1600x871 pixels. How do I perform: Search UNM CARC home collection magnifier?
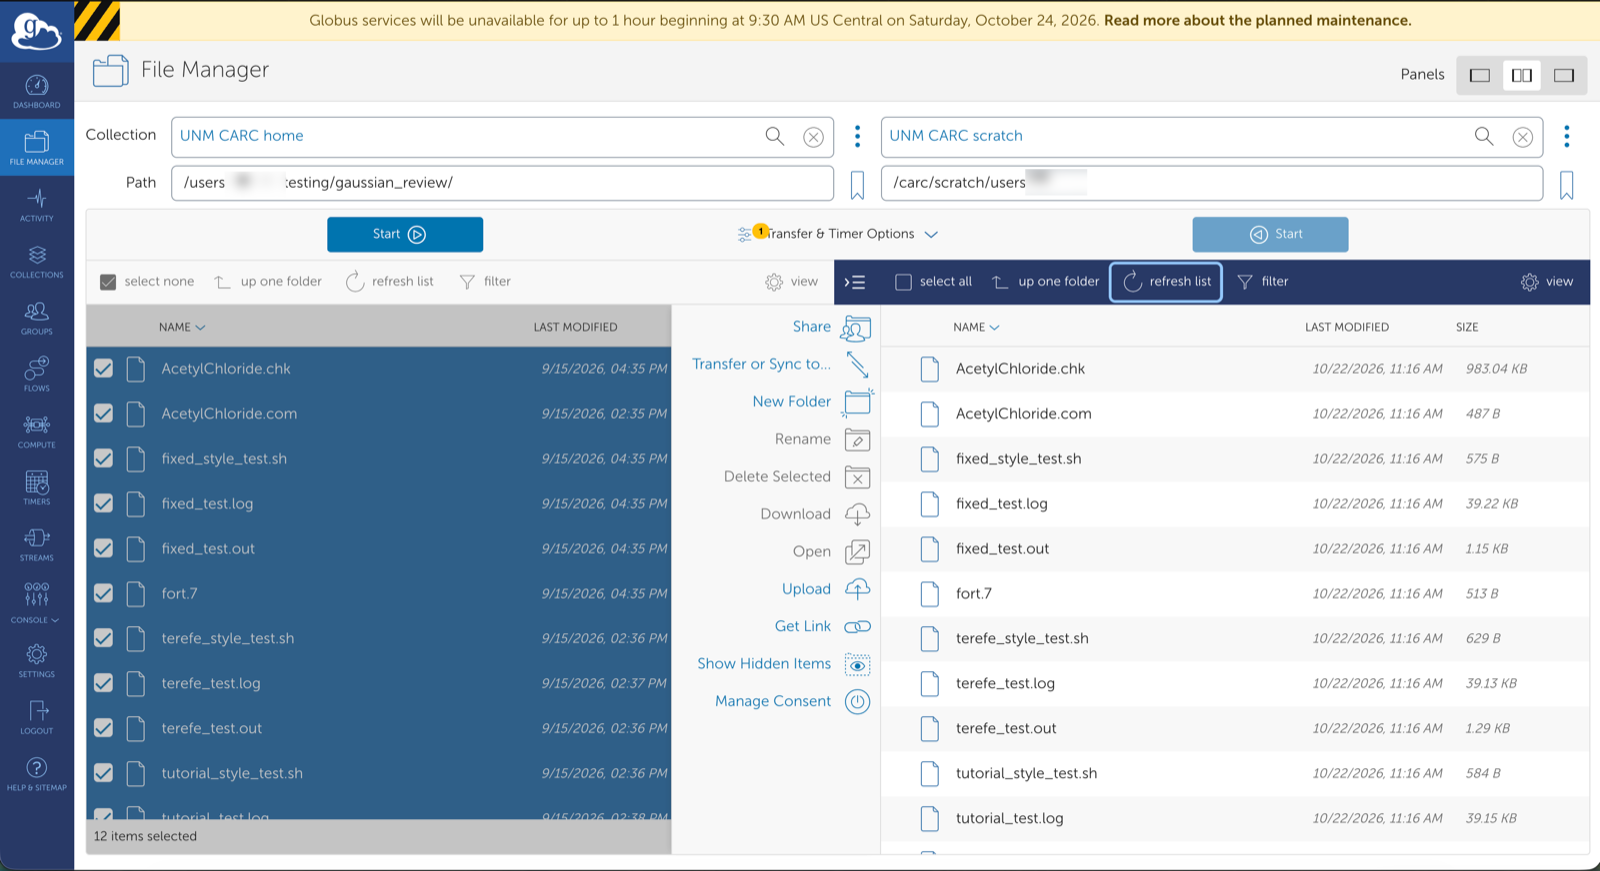pyautogui.click(x=775, y=136)
